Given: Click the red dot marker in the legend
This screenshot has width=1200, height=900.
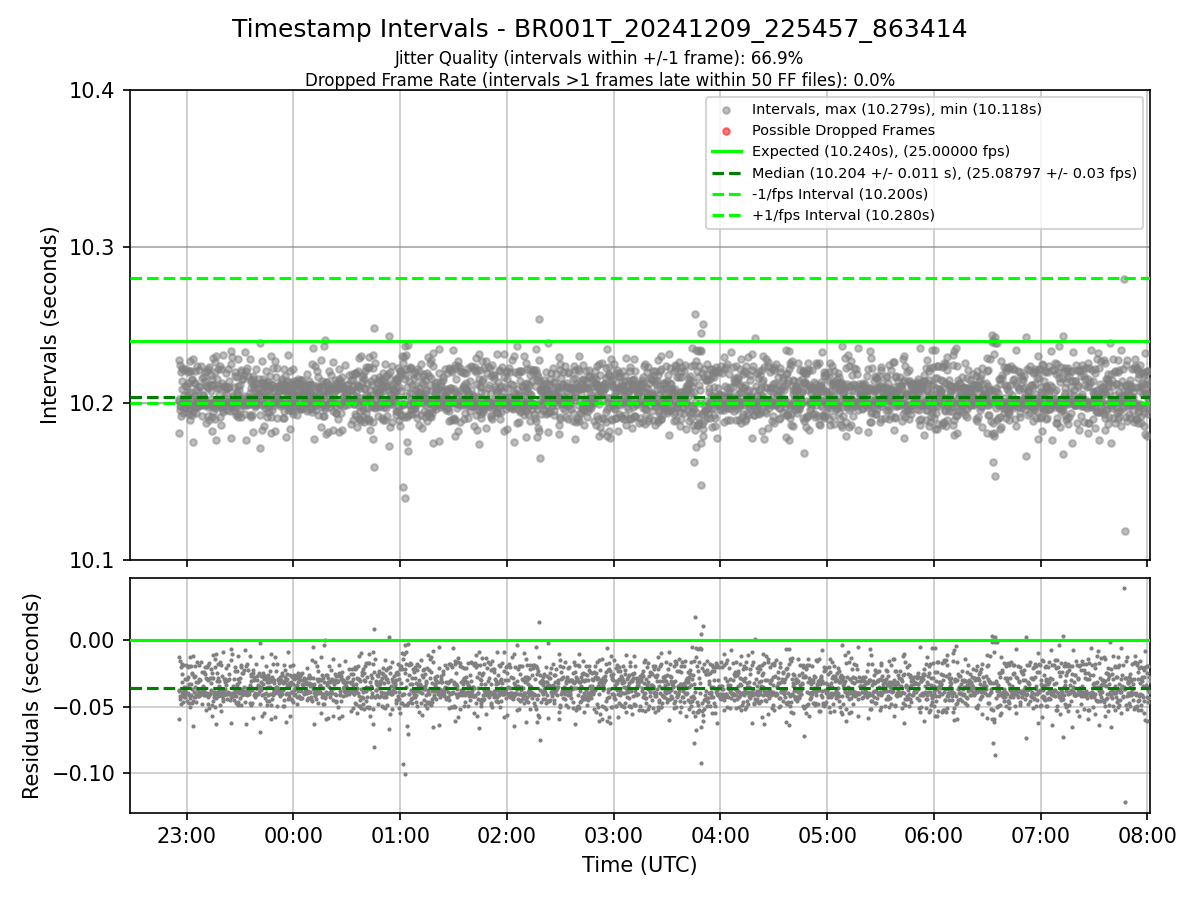Looking at the screenshot, I should coord(727,131).
